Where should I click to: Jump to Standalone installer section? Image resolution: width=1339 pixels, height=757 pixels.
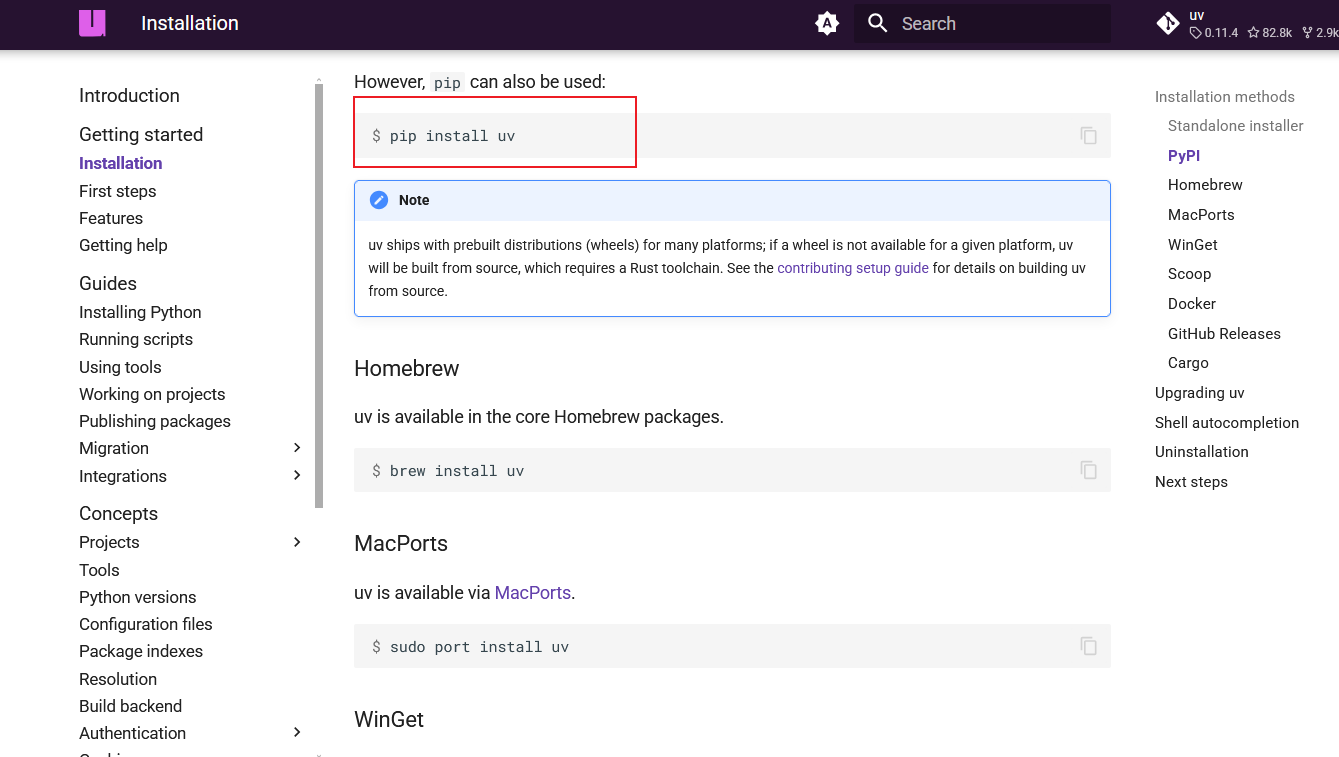[1236, 126]
